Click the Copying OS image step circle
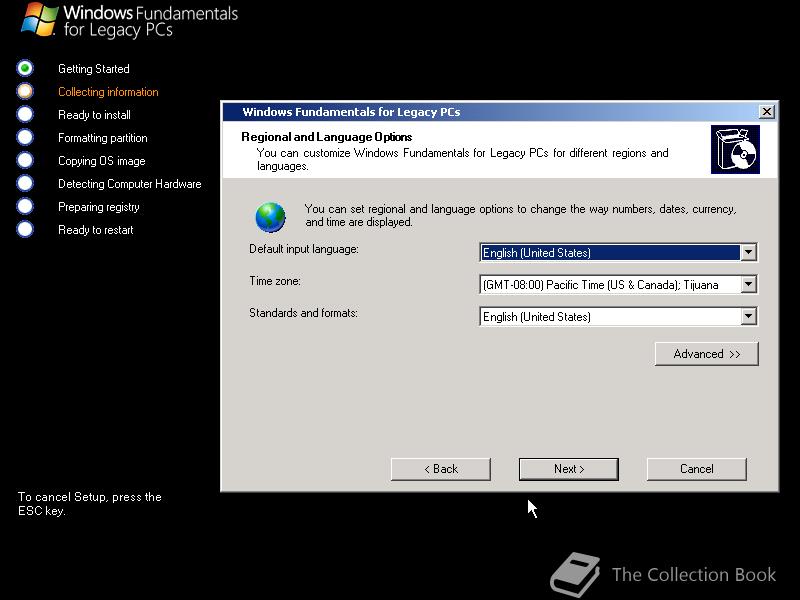The height and width of the screenshot is (600, 800). (x=24, y=160)
